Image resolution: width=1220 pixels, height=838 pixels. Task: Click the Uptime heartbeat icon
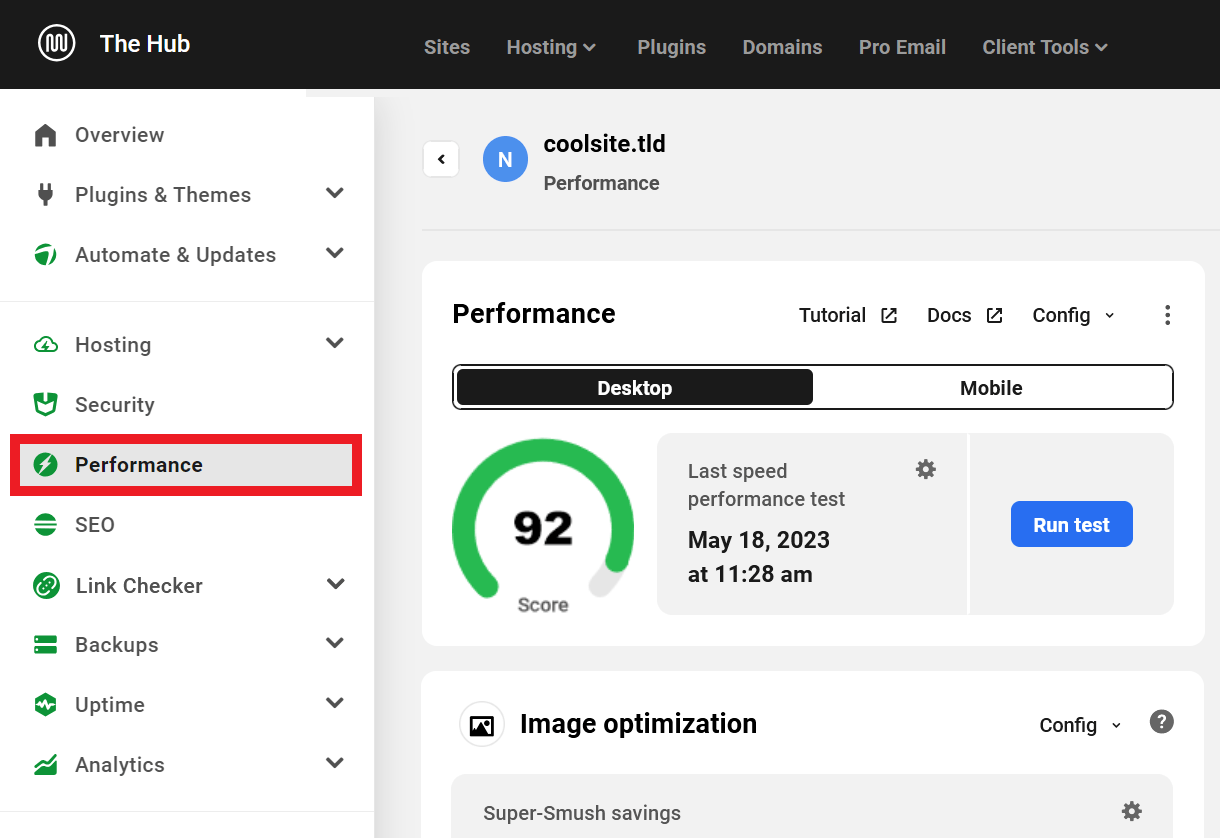45,705
